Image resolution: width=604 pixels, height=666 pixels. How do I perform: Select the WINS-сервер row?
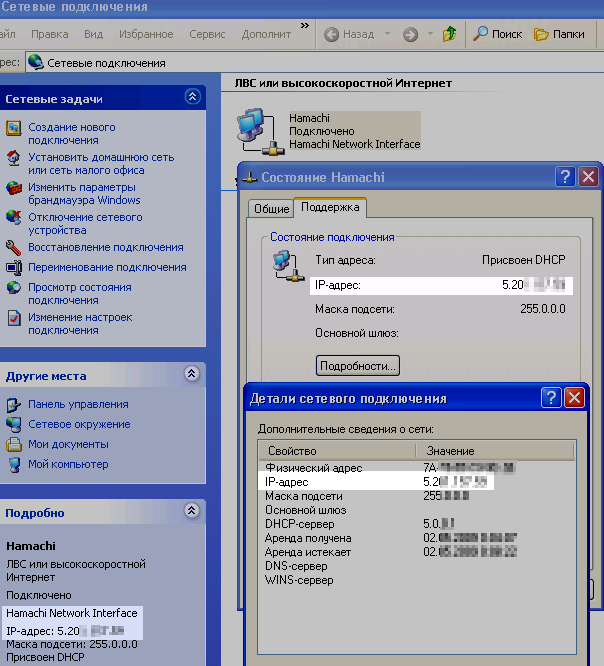[x=416, y=580]
